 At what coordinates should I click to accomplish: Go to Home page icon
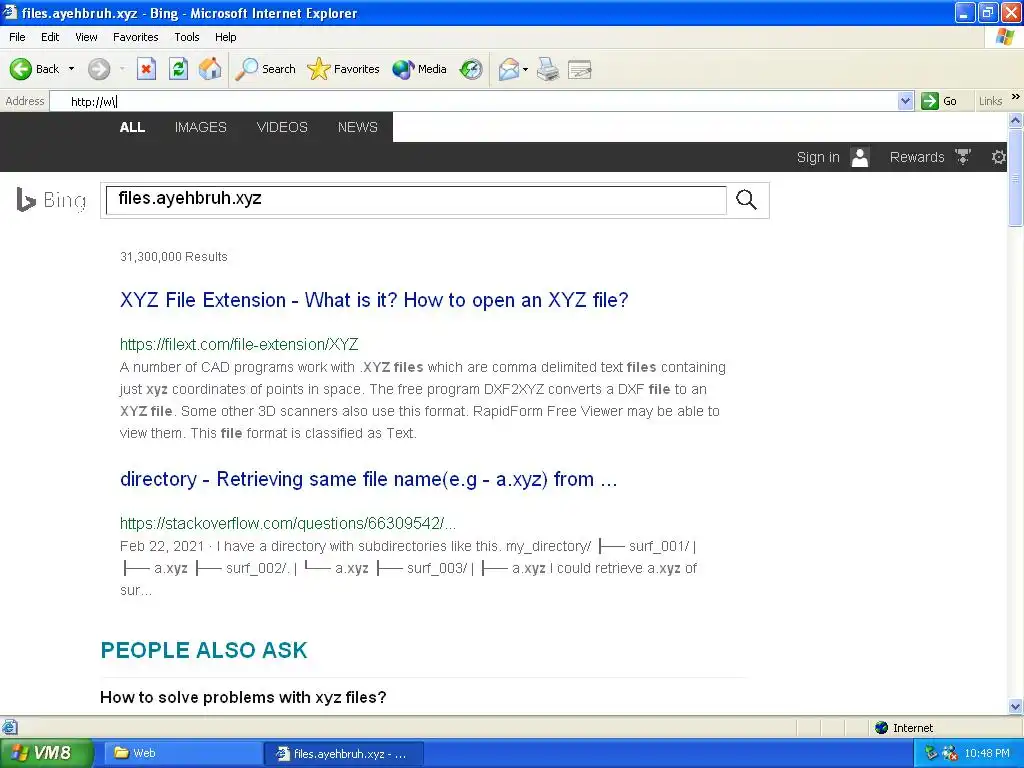click(210, 69)
